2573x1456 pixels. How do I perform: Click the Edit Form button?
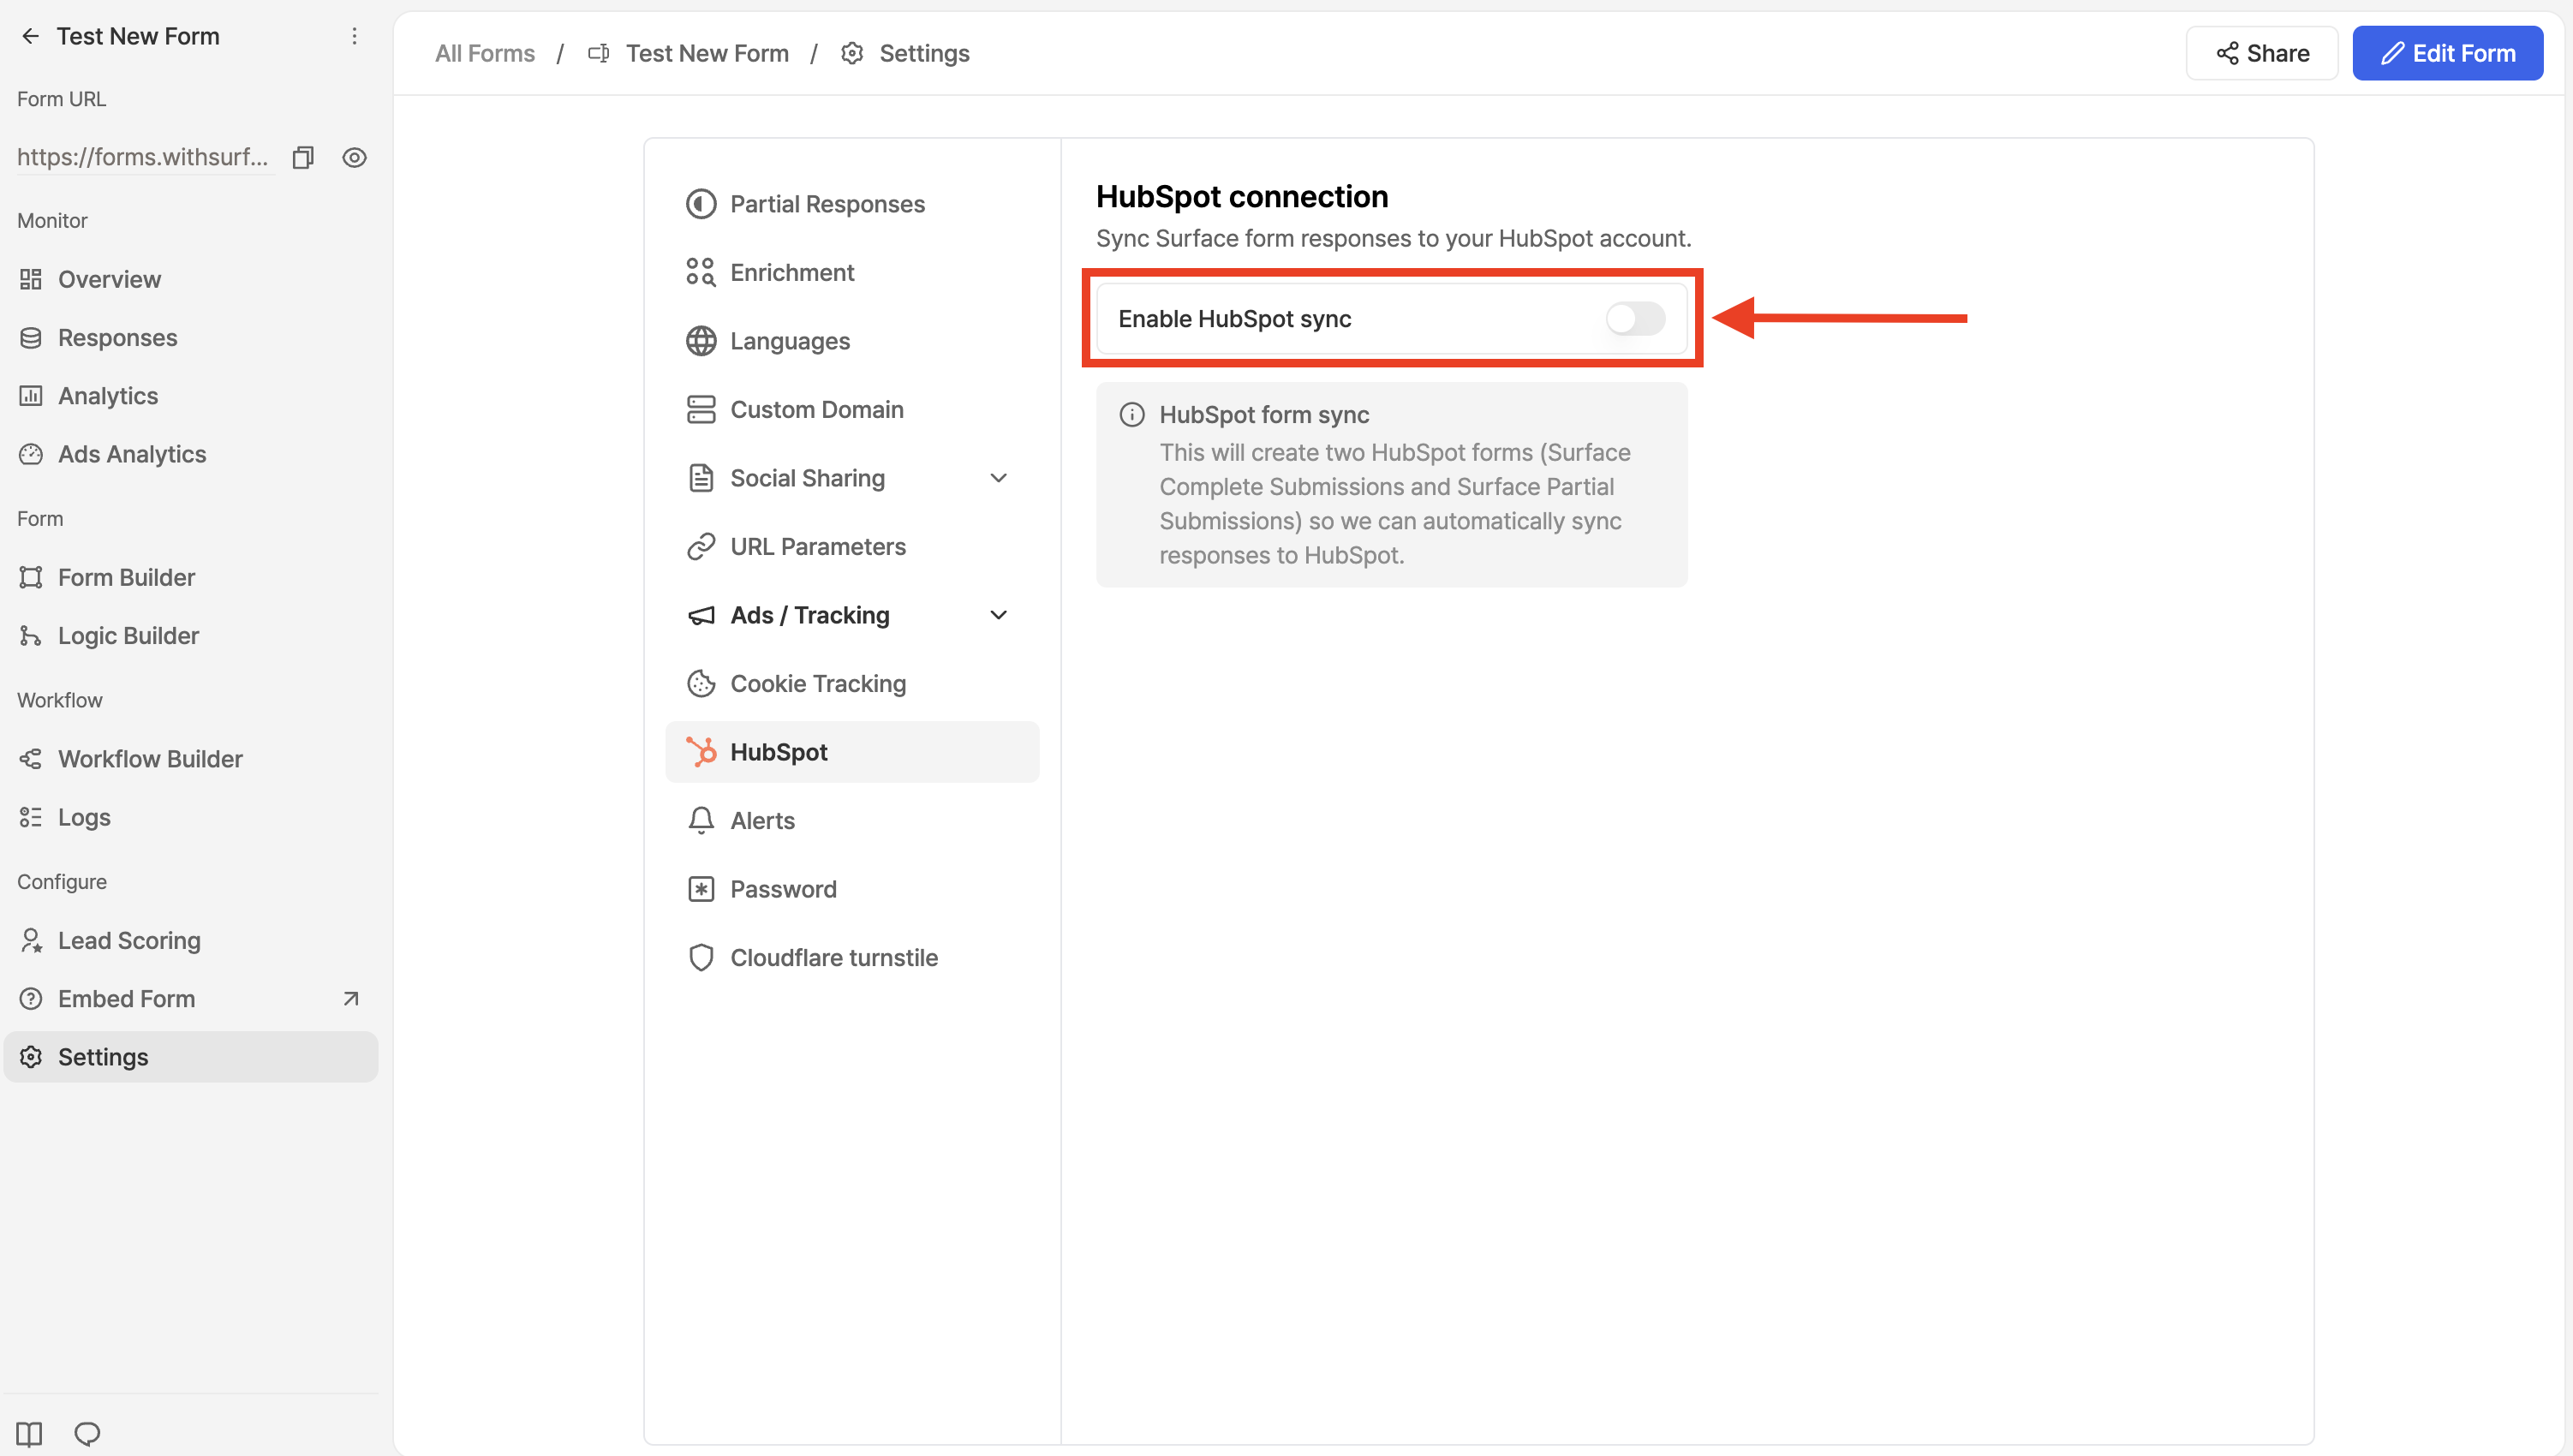(2448, 52)
